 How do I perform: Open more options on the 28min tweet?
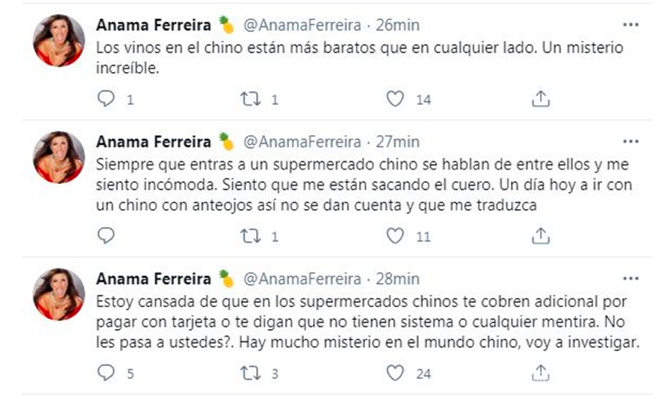coord(630,279)
